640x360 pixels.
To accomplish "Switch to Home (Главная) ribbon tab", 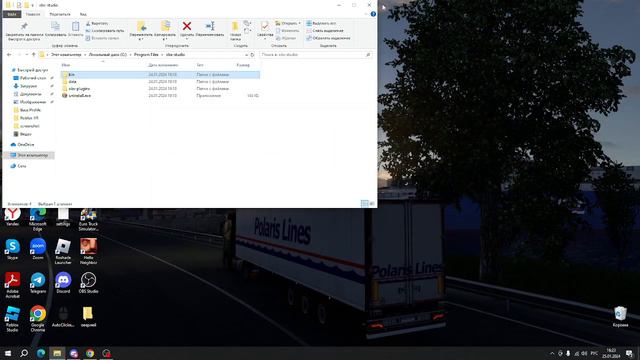I will (33, 14).
